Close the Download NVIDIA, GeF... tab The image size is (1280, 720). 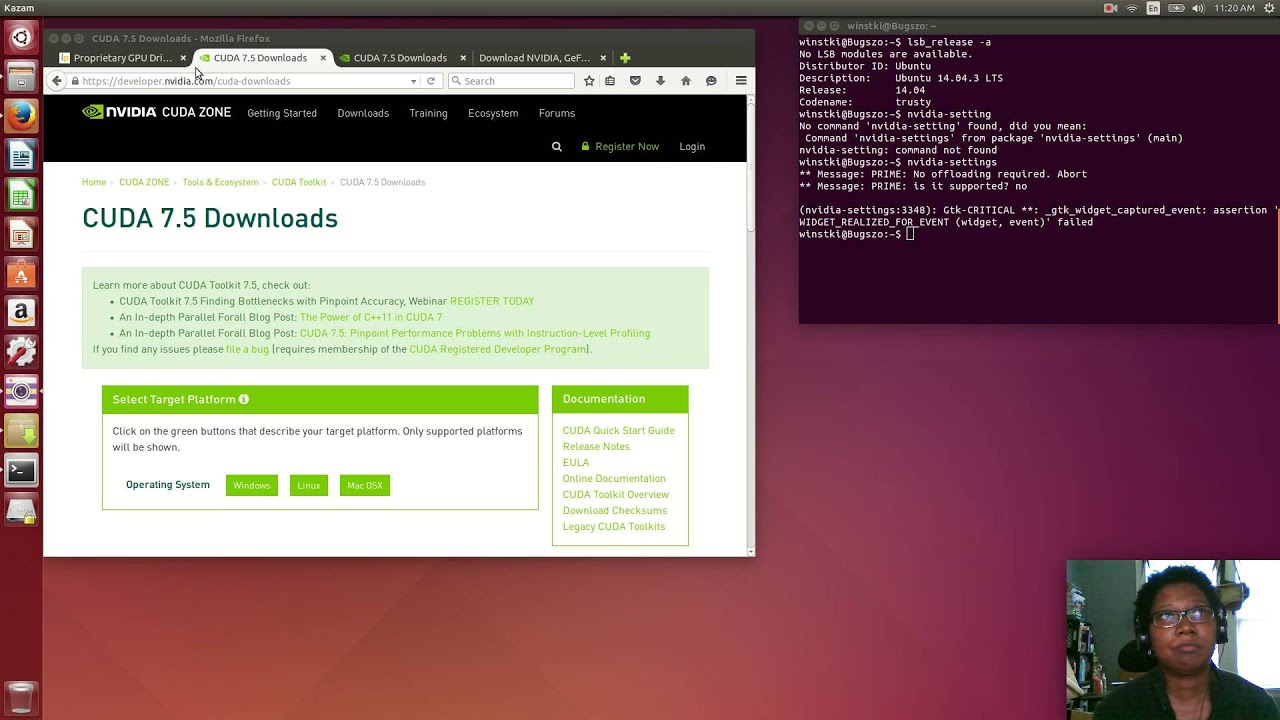[x=603, y=58]
